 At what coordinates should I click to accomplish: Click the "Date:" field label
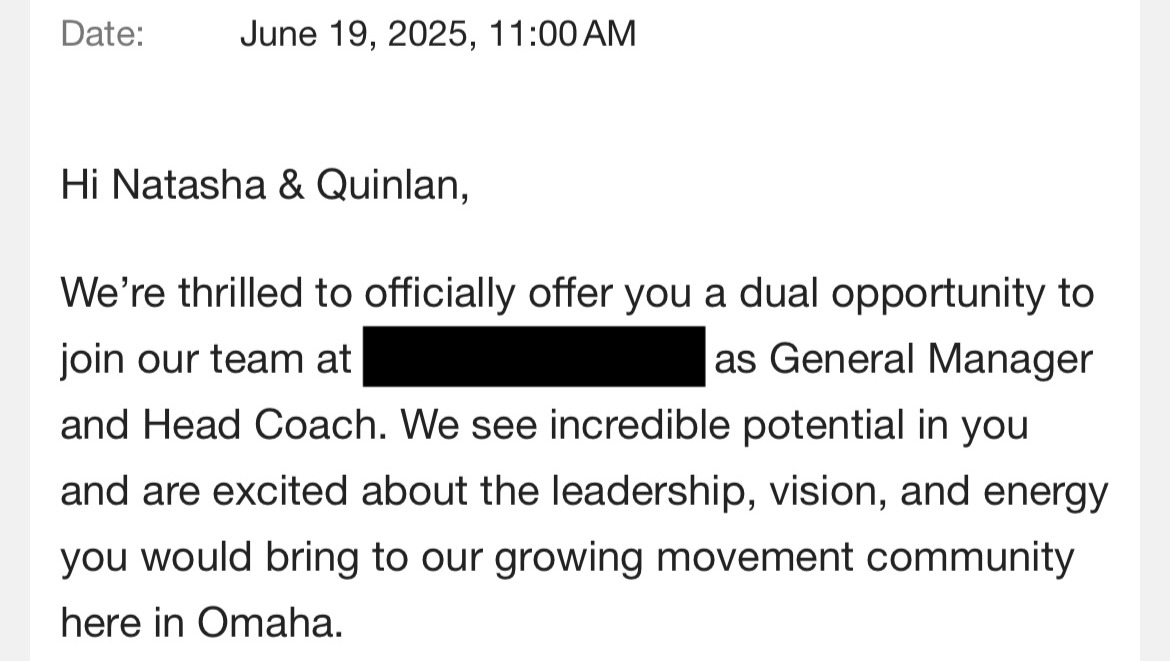coord(102,34)
